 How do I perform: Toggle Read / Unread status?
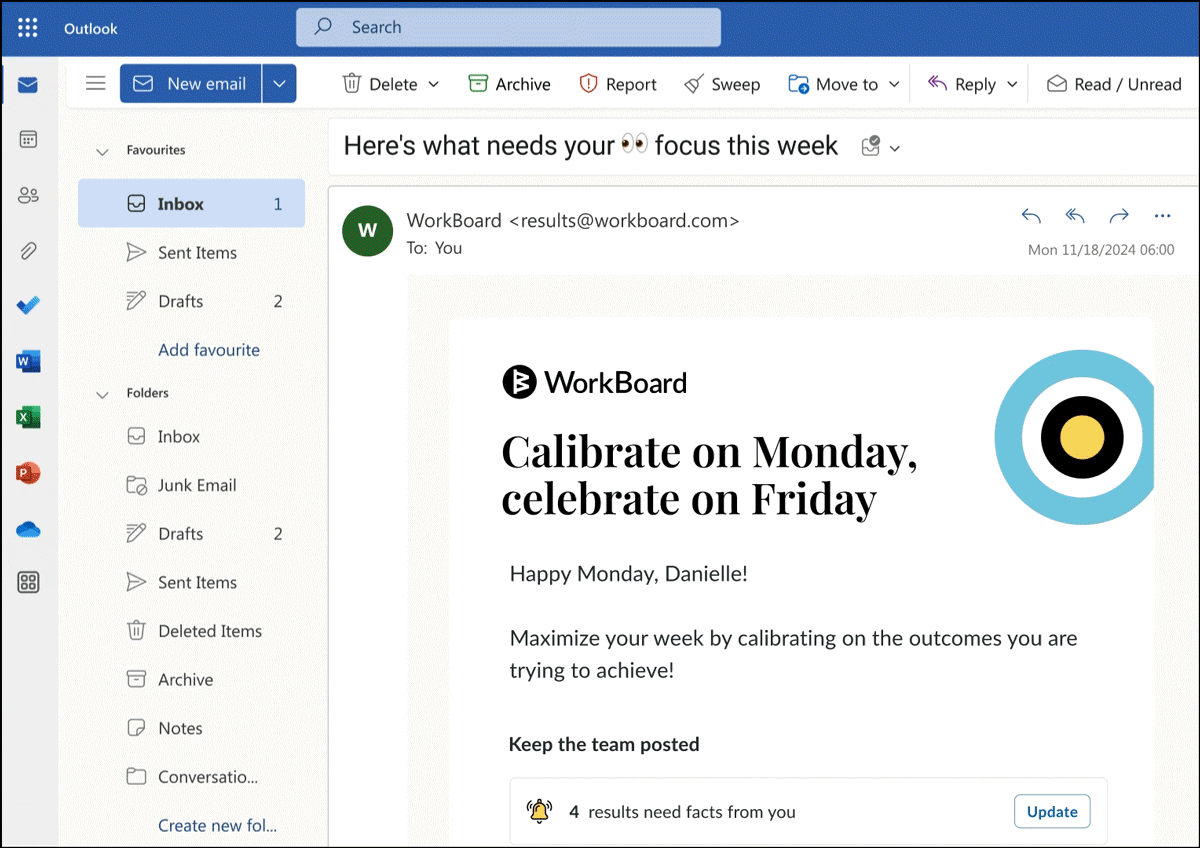click(x=1114, y=84)
